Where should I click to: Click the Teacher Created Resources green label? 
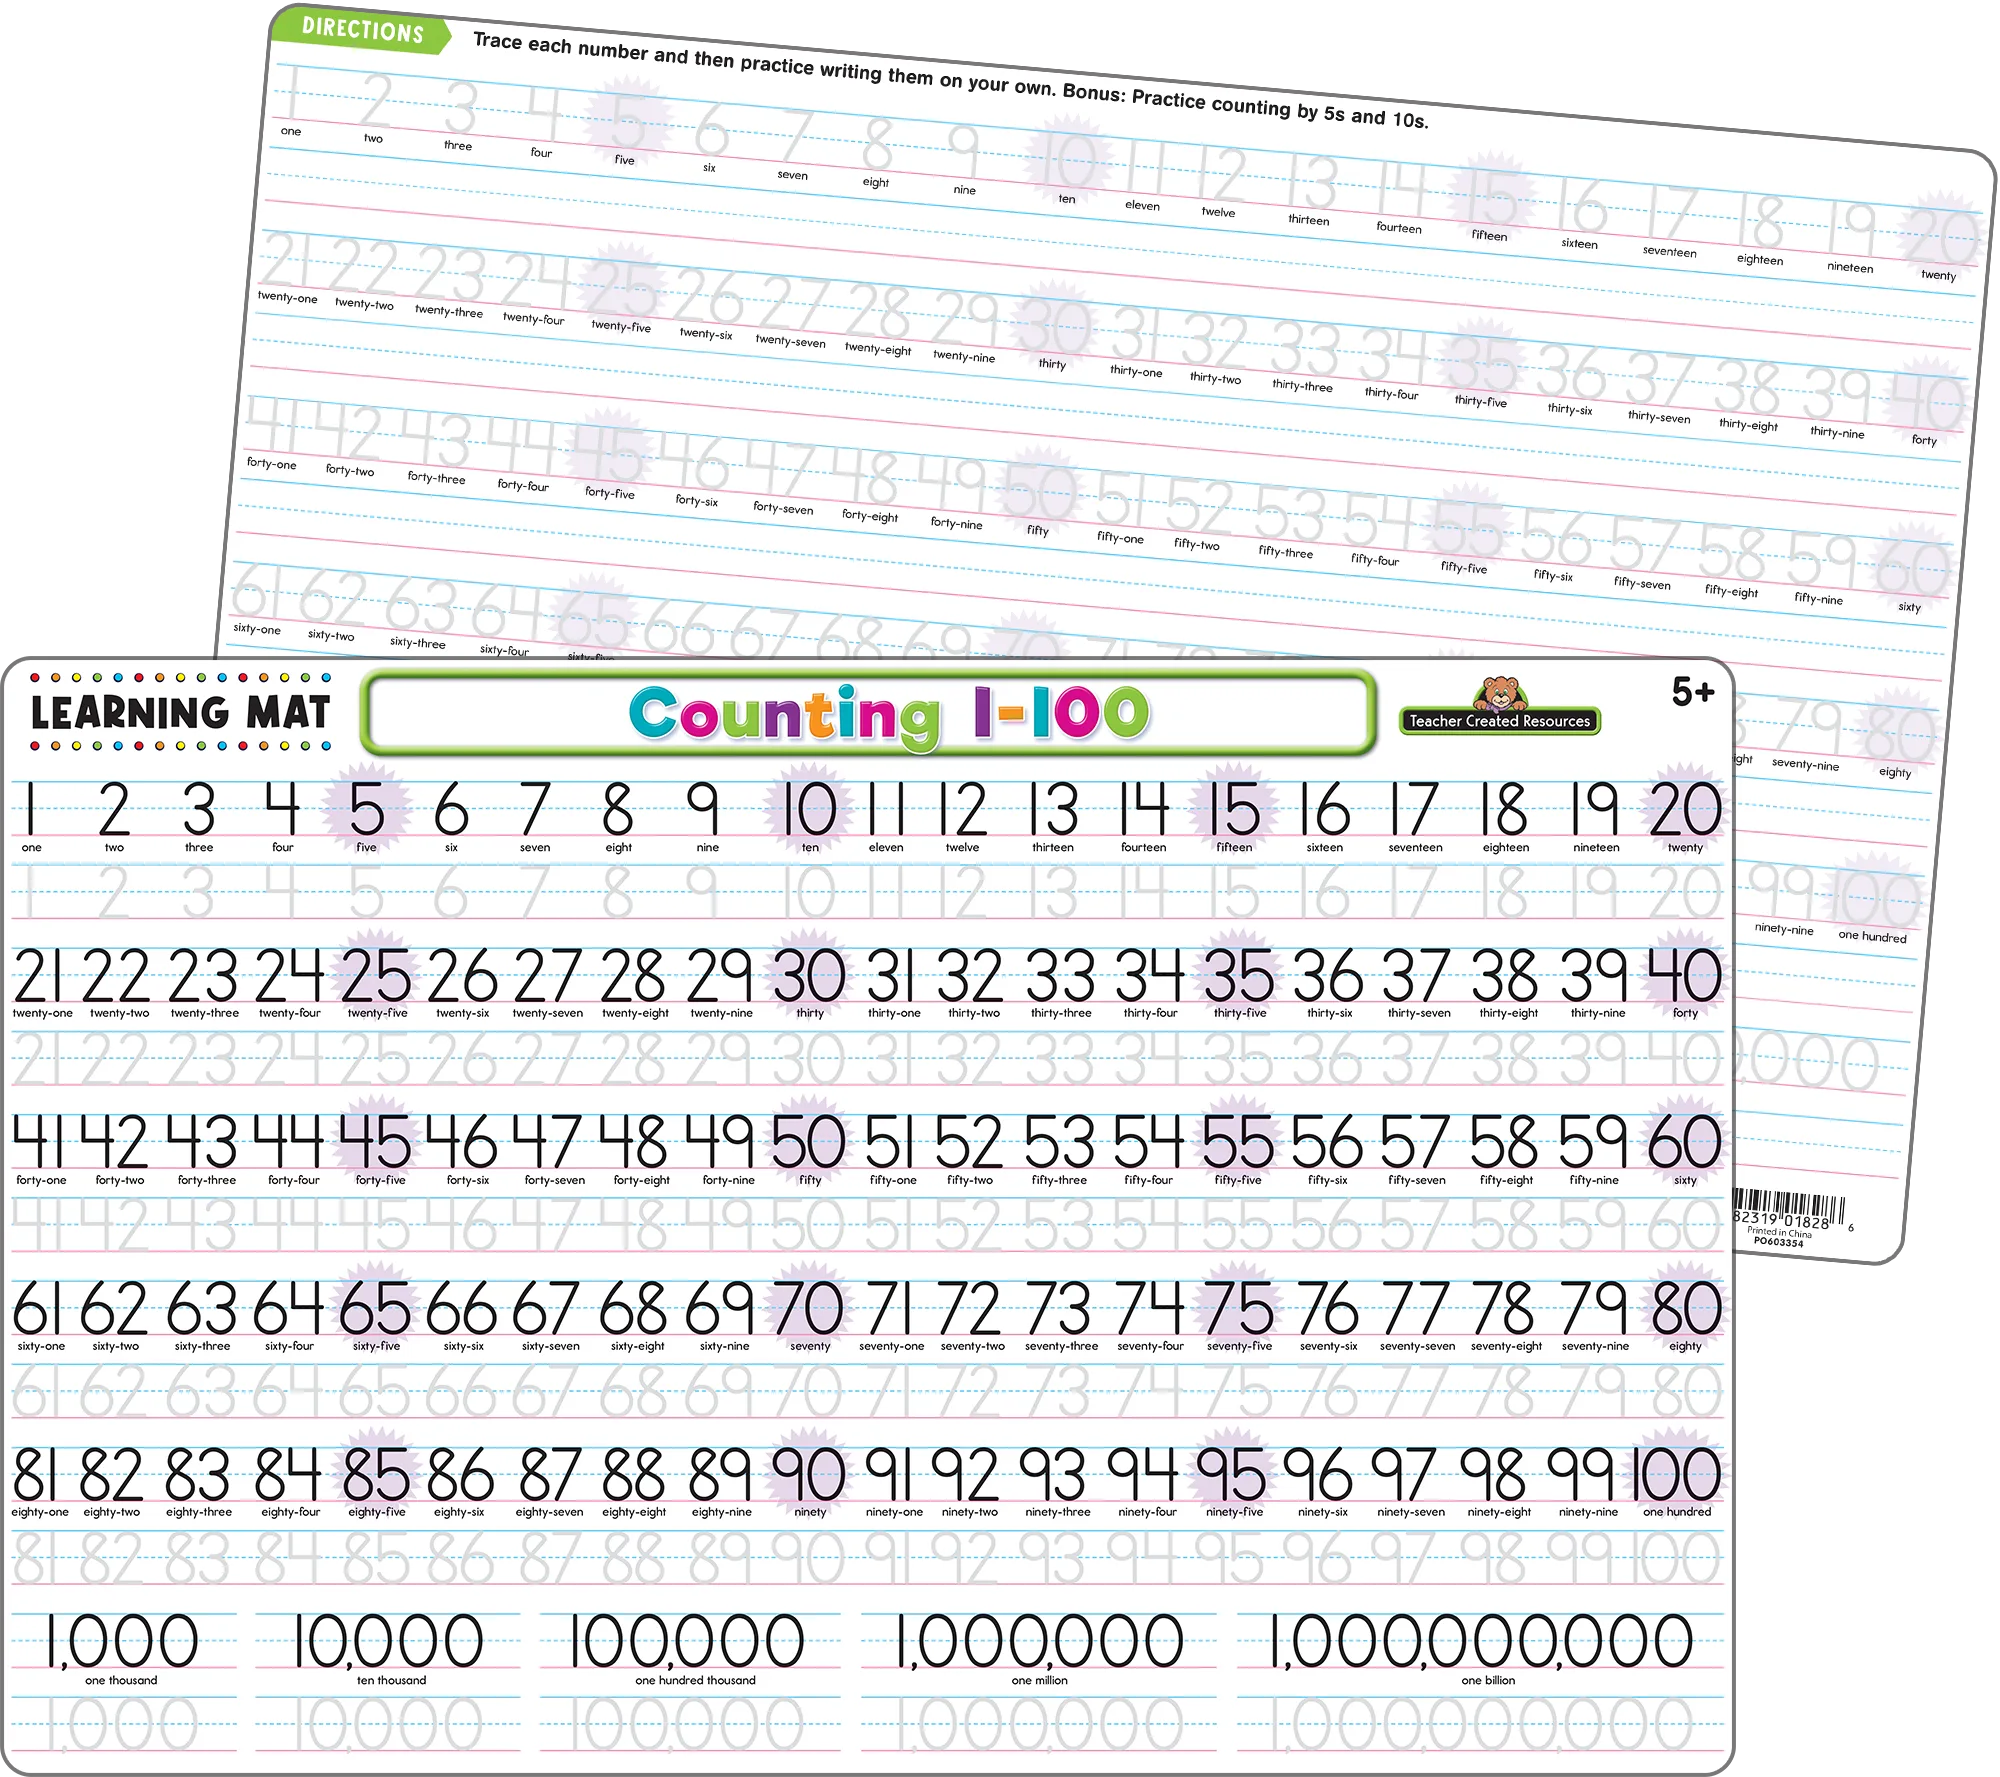[x=1499, y=721]
